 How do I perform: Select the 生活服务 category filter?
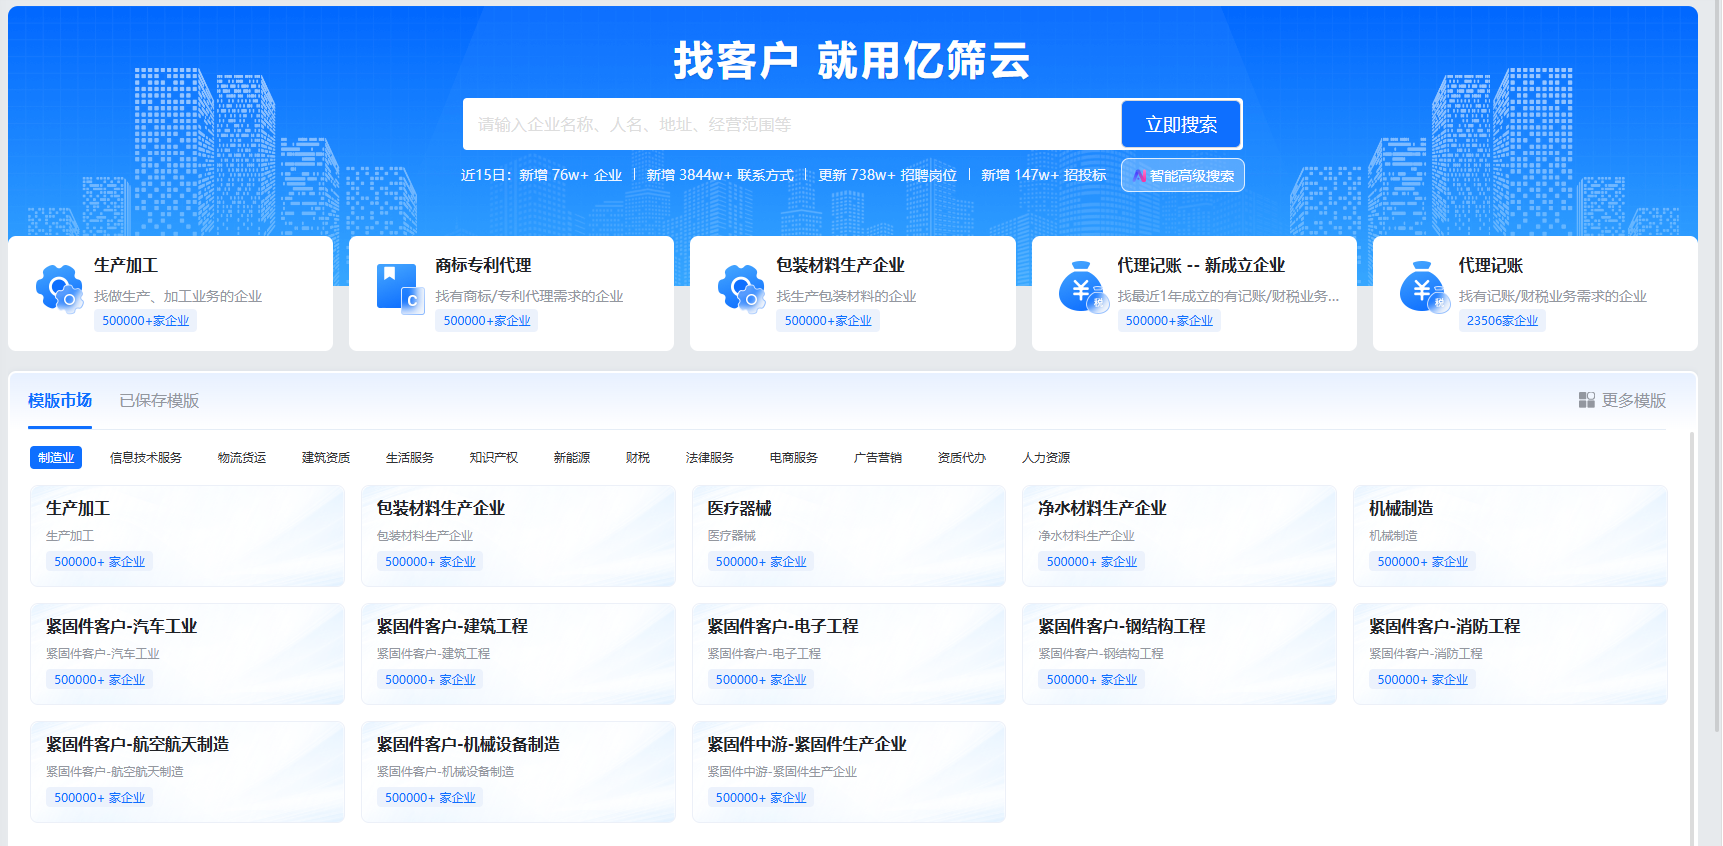(x=410, y=457)
